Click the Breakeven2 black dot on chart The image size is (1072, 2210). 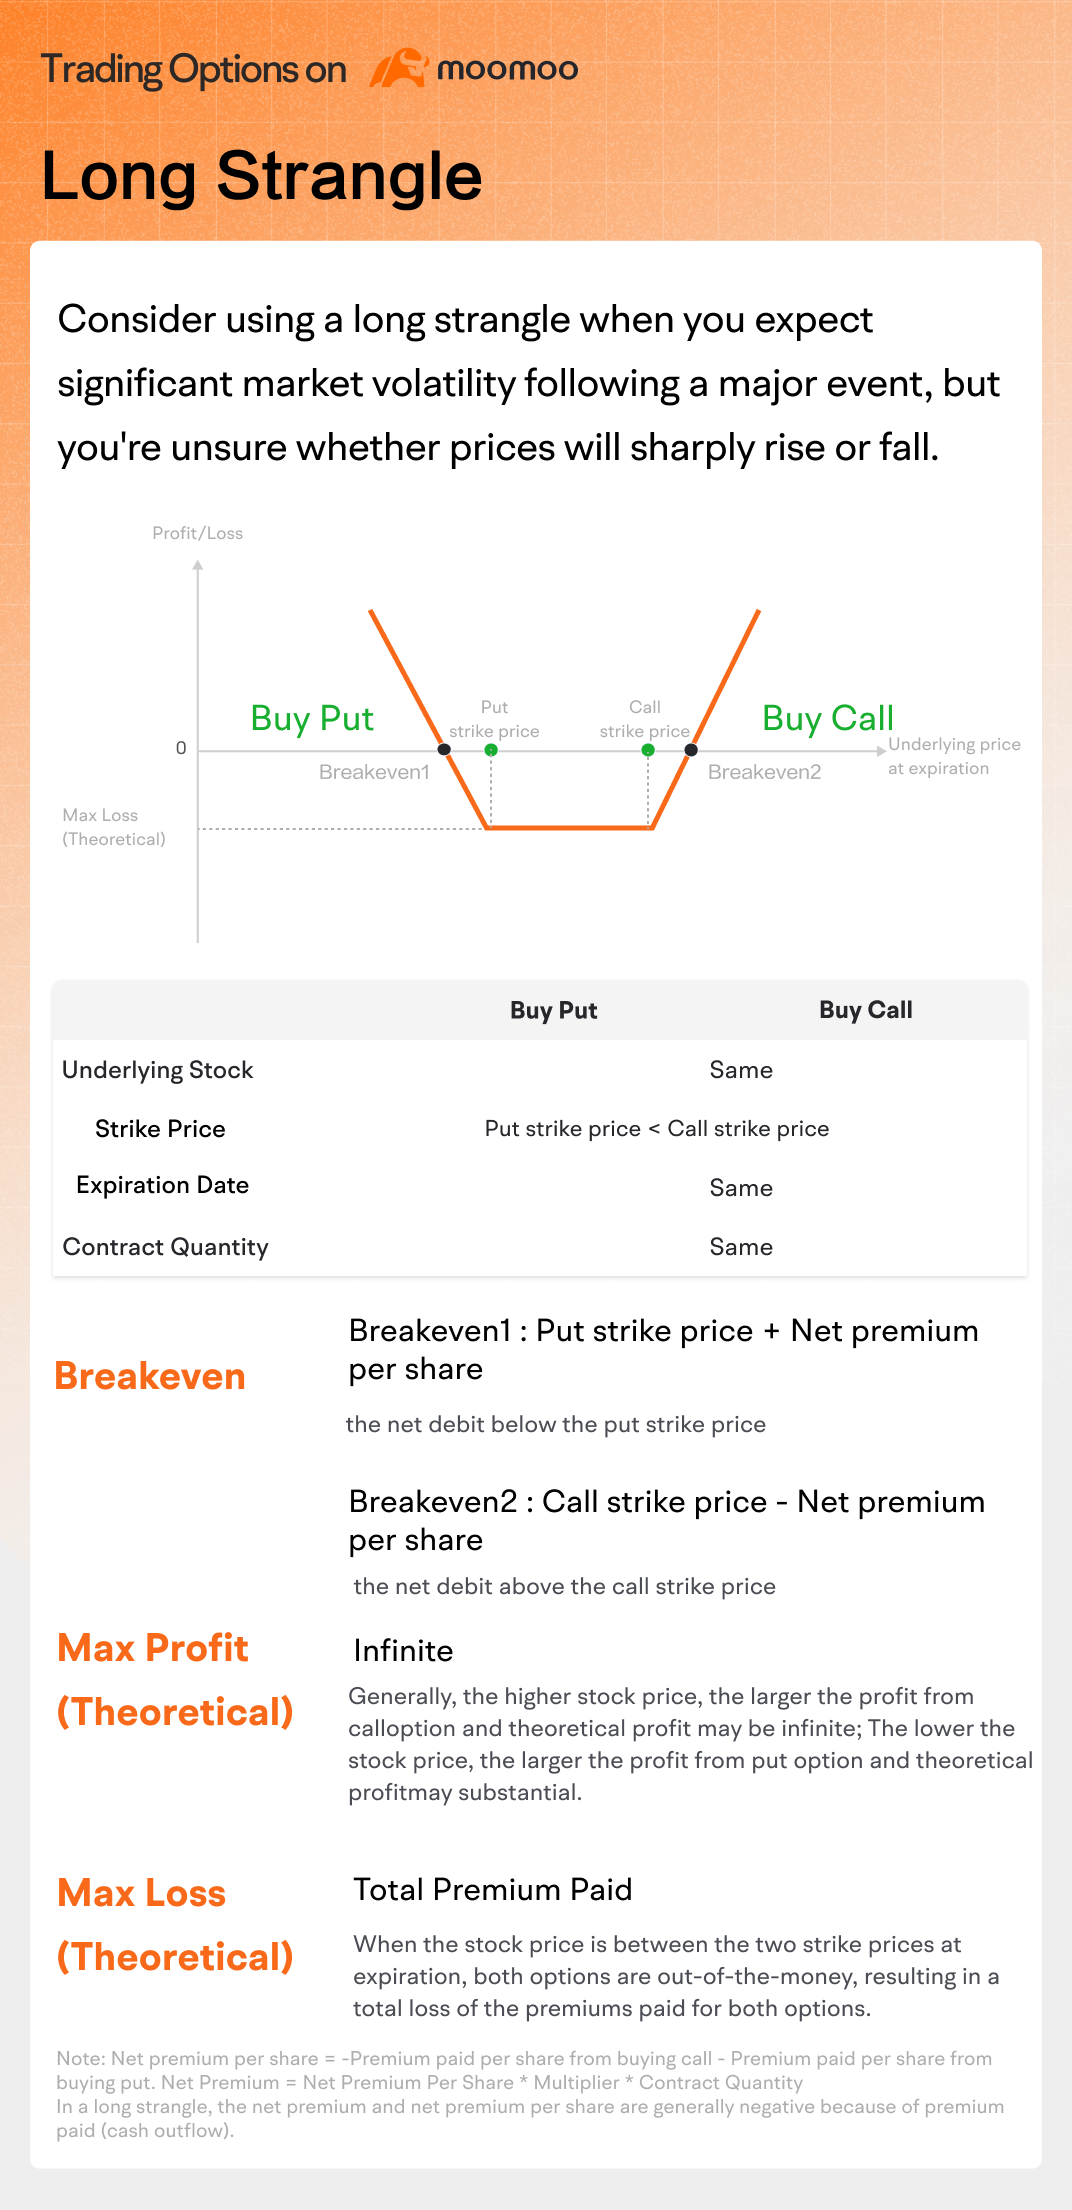[x=691, y=749]
